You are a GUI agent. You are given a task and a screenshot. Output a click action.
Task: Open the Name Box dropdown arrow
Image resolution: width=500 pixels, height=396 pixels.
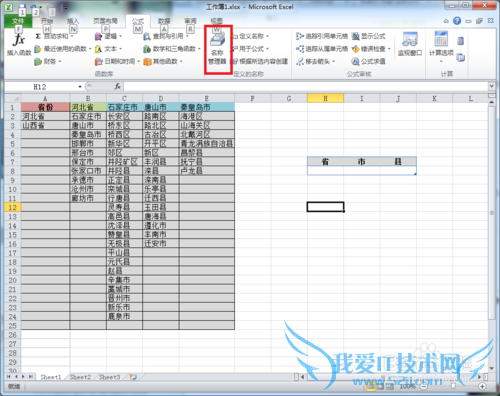click(80, 87)
